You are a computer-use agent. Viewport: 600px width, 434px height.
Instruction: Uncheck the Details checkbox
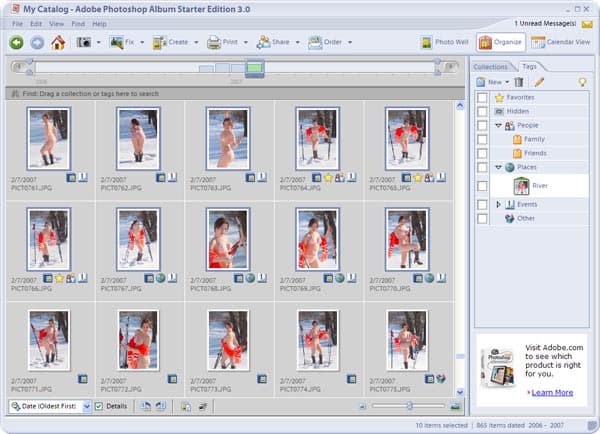[x=99, y=406]
